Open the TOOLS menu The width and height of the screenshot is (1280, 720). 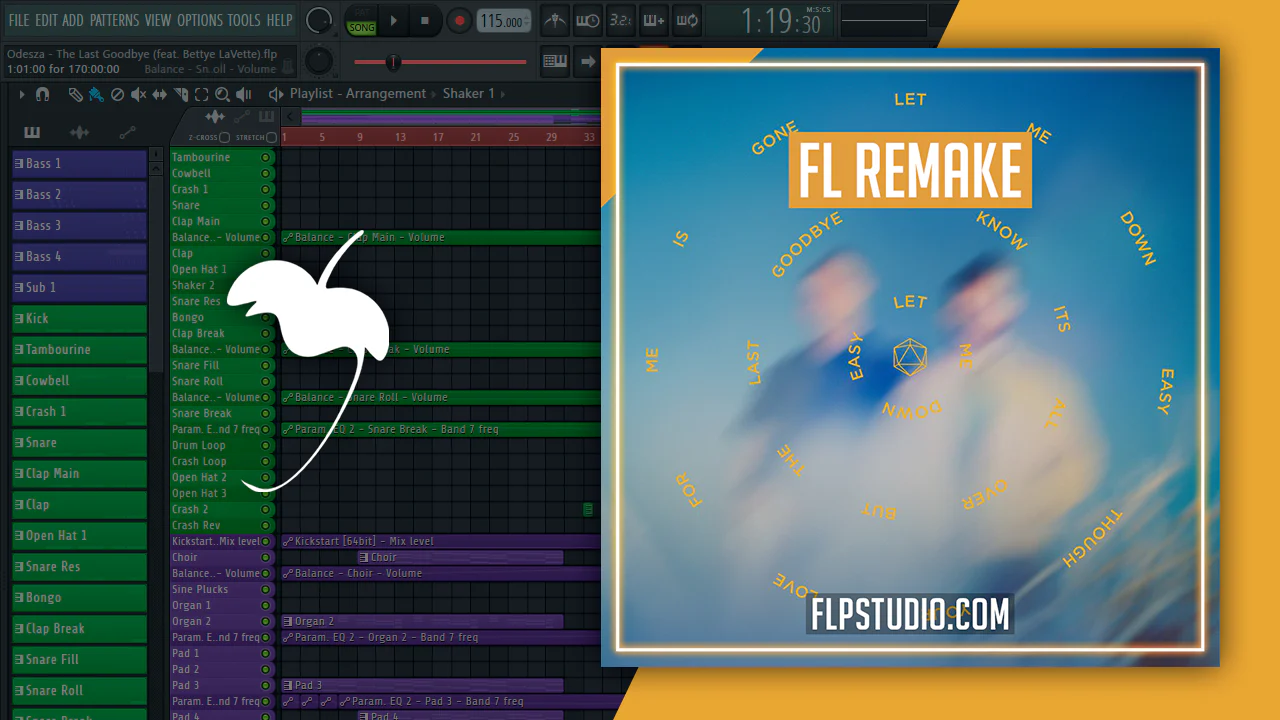pyautogui.click(x=244, y=20)
